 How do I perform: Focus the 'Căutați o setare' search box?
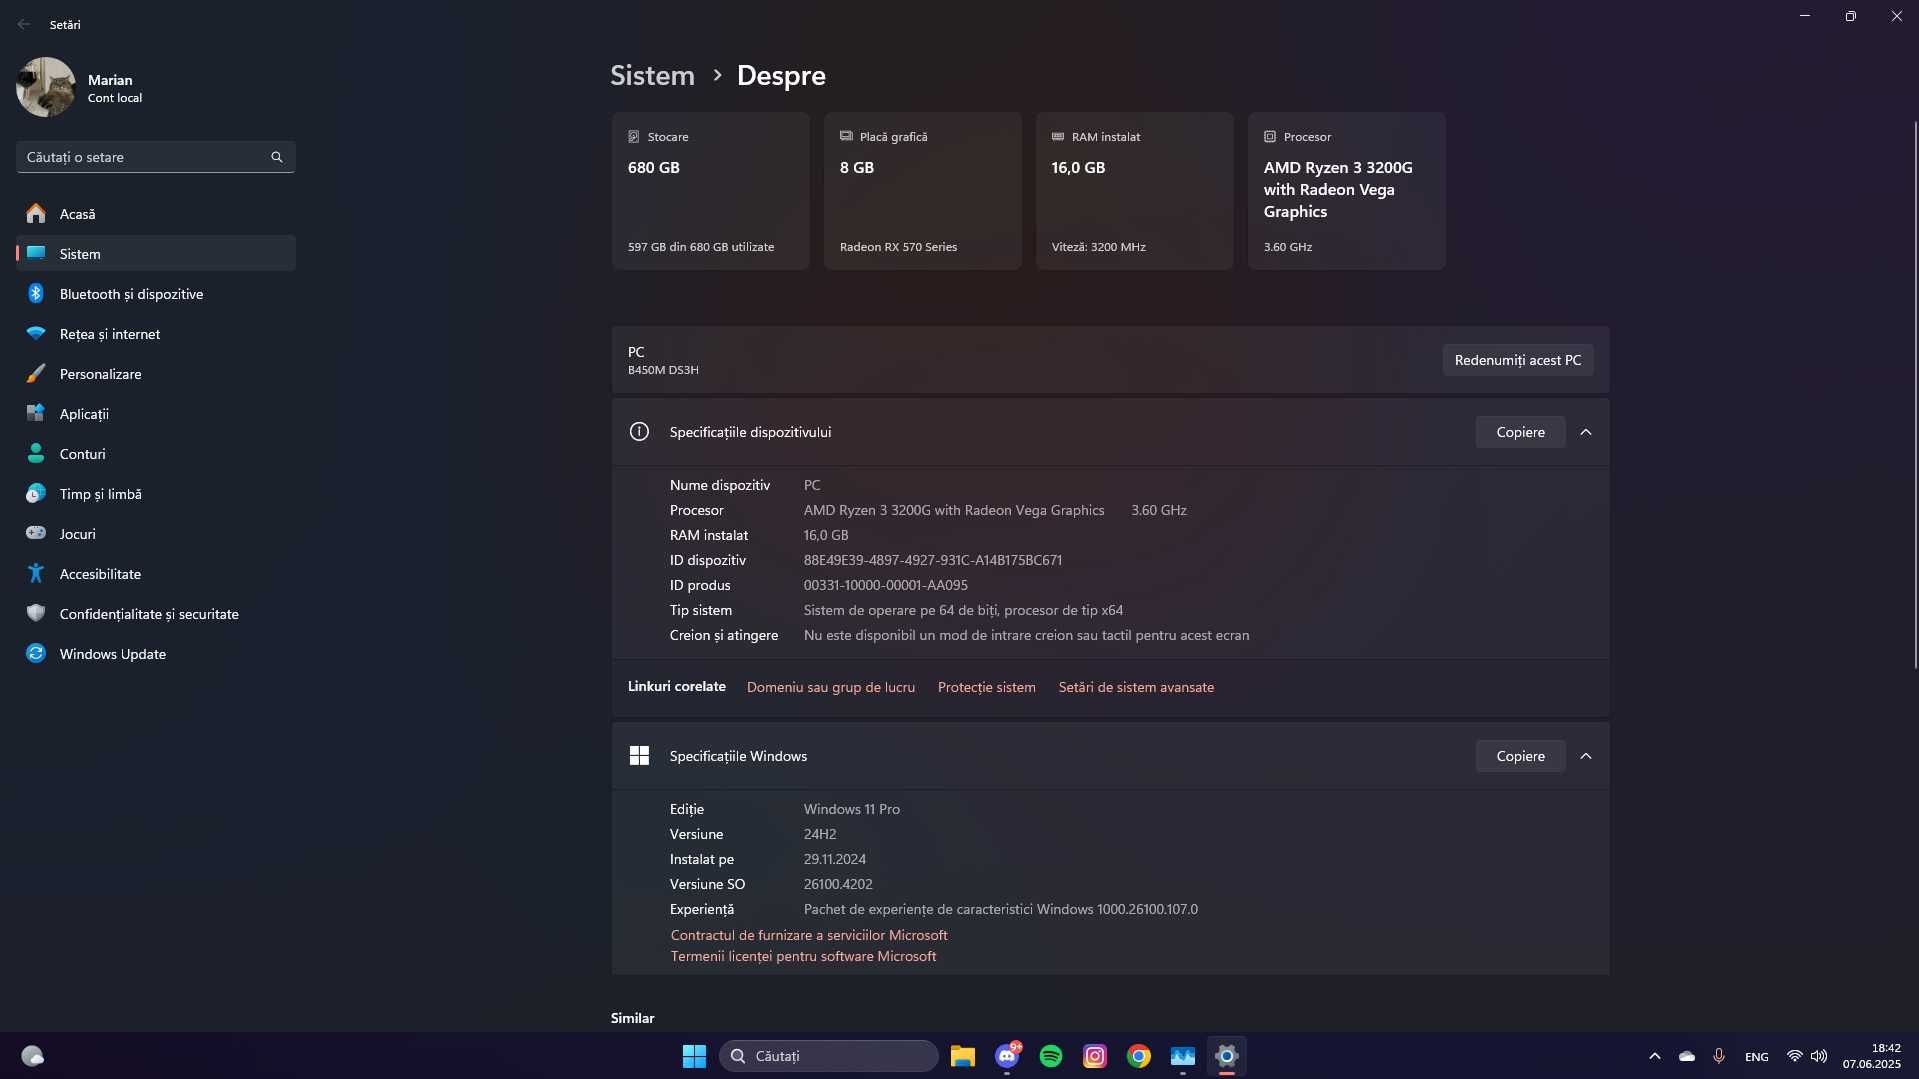[x=155, y=157]
